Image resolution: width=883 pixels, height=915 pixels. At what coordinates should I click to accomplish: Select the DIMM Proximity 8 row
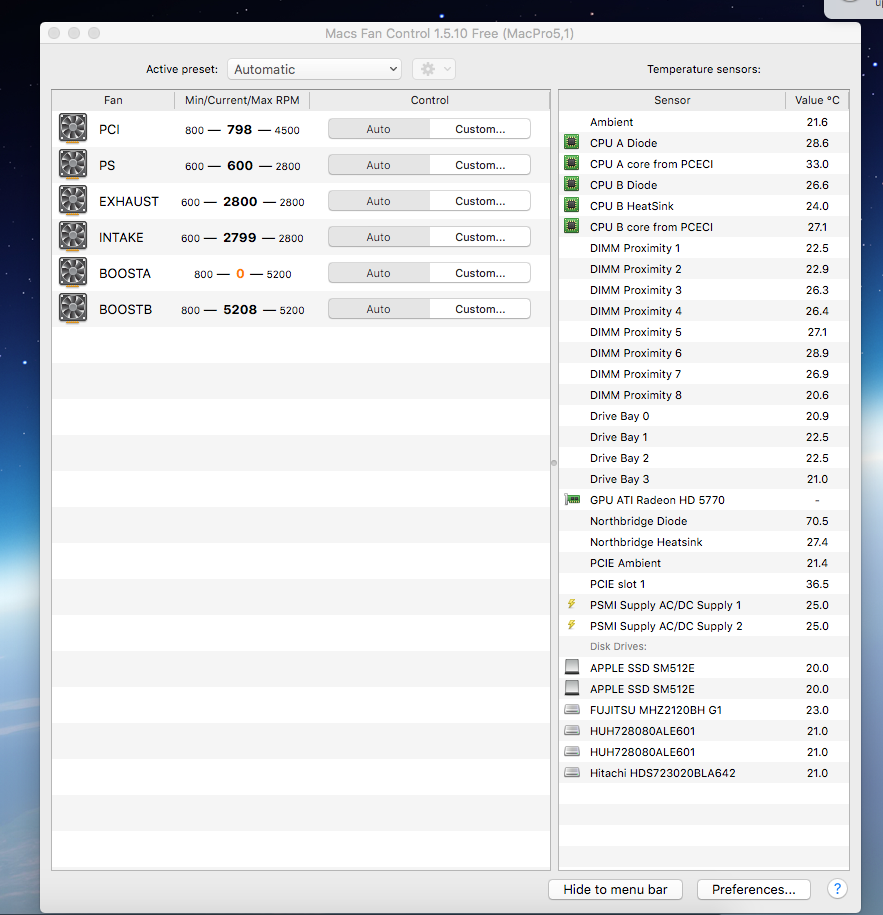tap(704, 395)
